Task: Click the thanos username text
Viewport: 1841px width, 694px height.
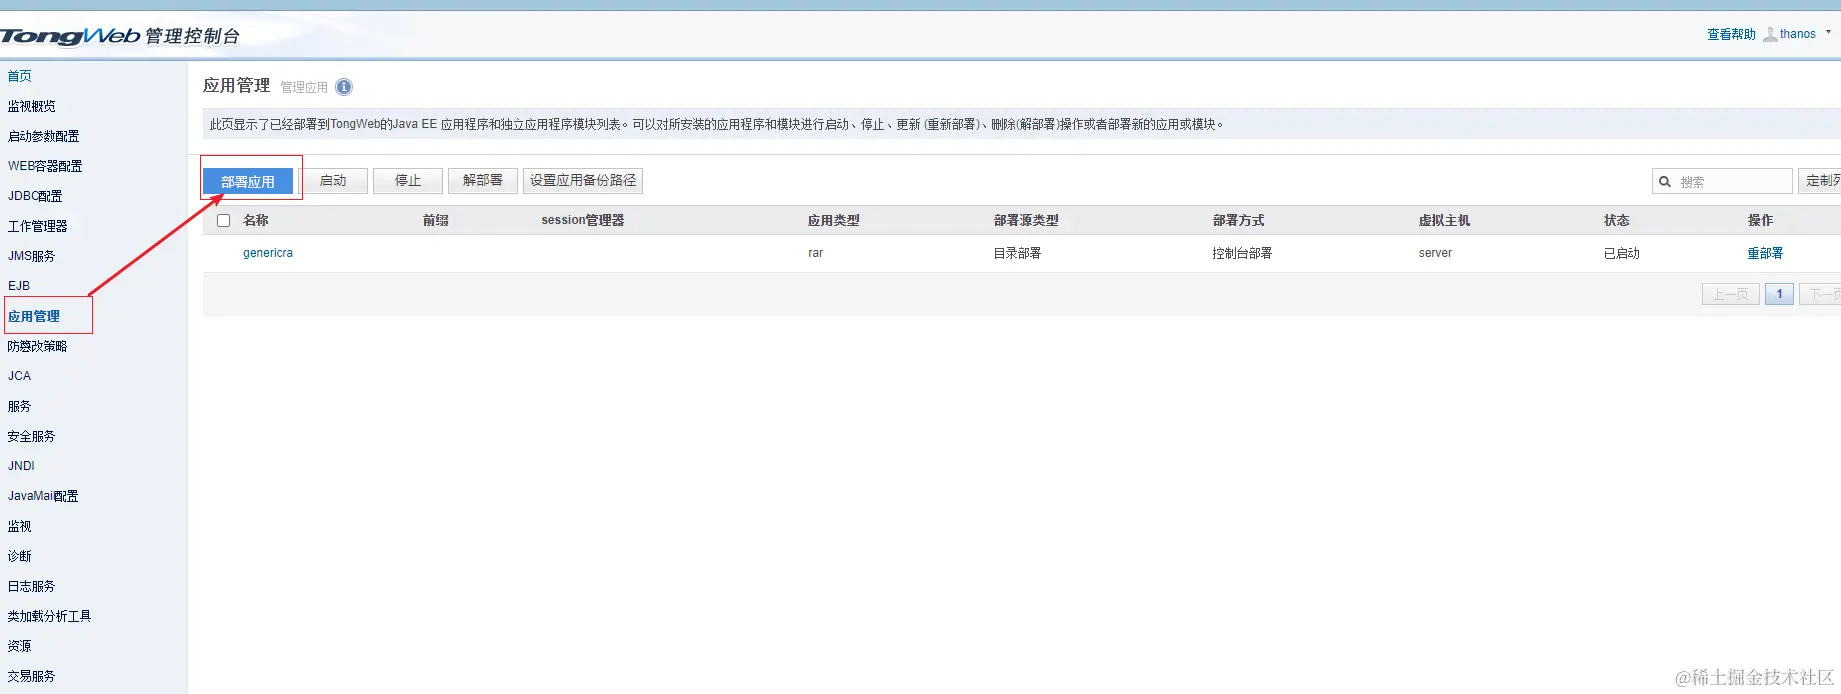Action: point(1798,34)
